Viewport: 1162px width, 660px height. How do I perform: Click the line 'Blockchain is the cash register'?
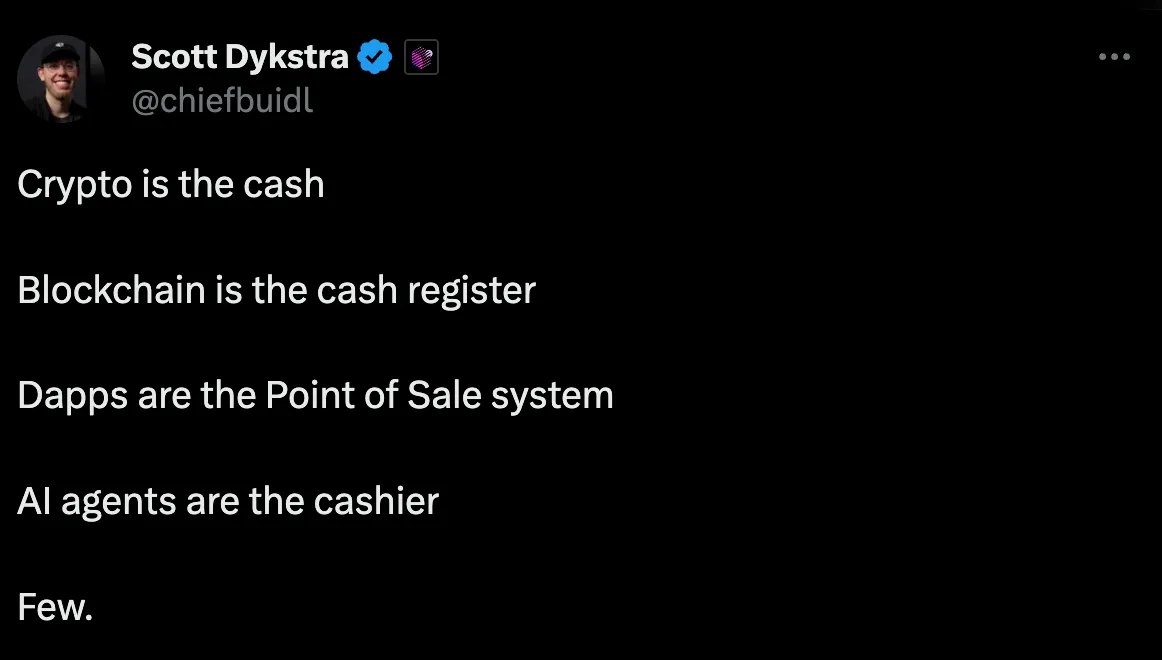coord(276,290)
